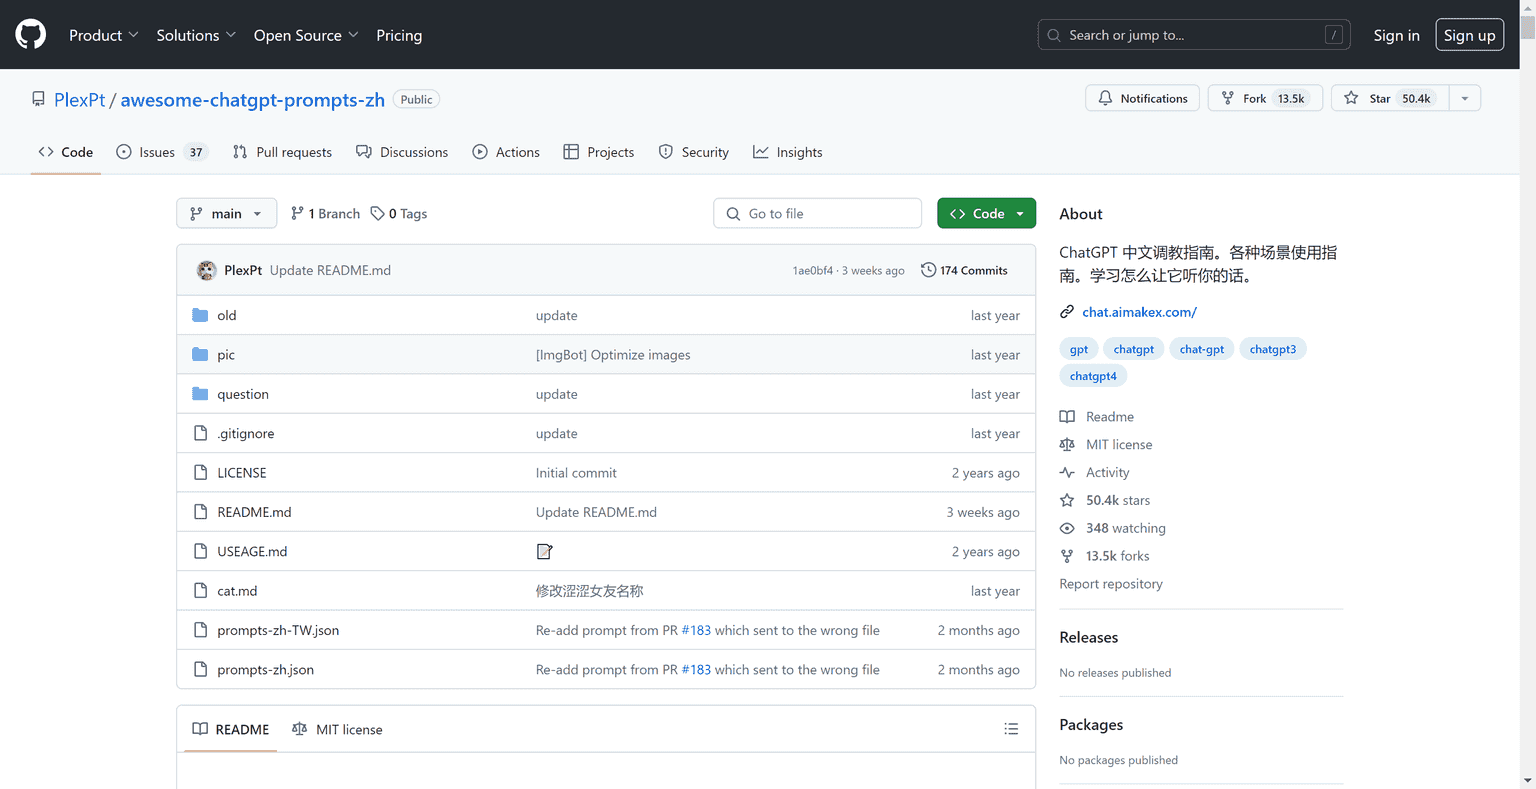The height and width of the screenshot is (789, 1536).
Task: Click the tag icon for 0 Tags
Action: coord(377,214)
